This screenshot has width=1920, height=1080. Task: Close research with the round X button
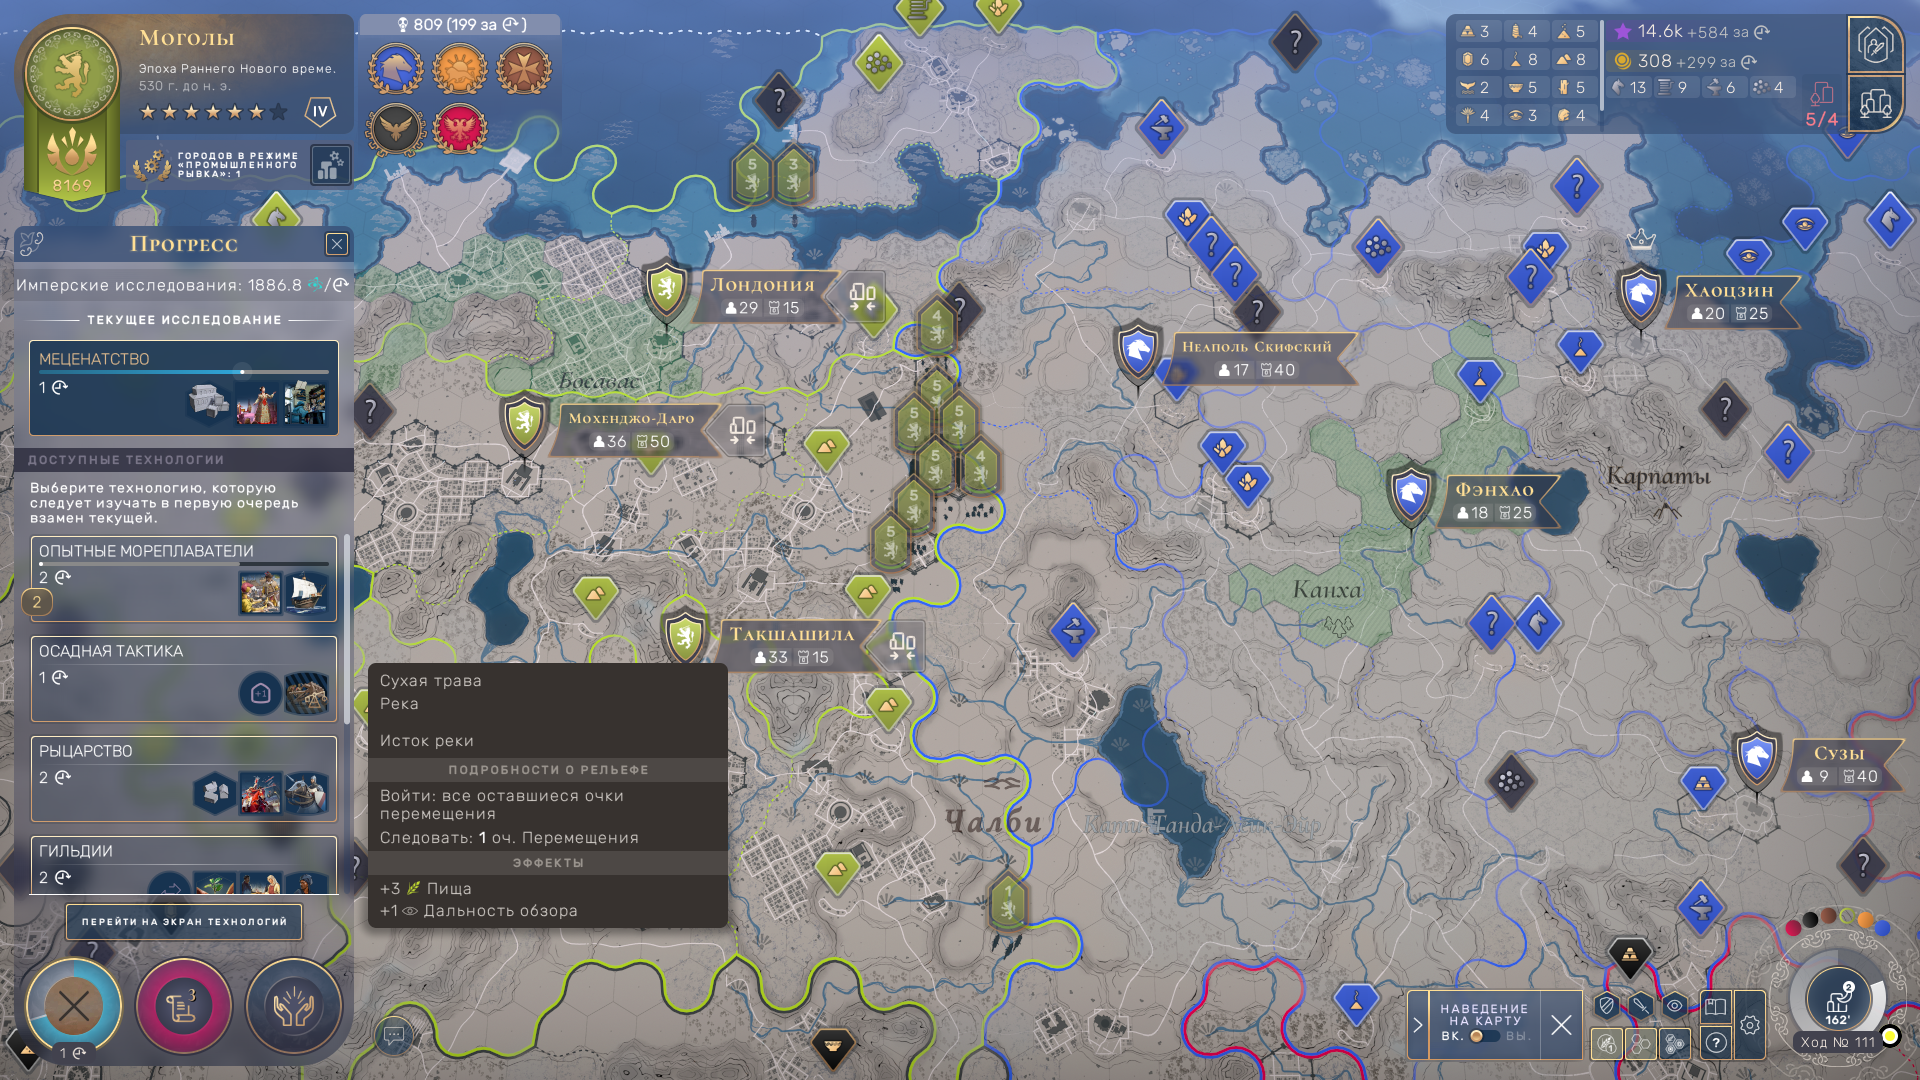tap(73, 1006)
